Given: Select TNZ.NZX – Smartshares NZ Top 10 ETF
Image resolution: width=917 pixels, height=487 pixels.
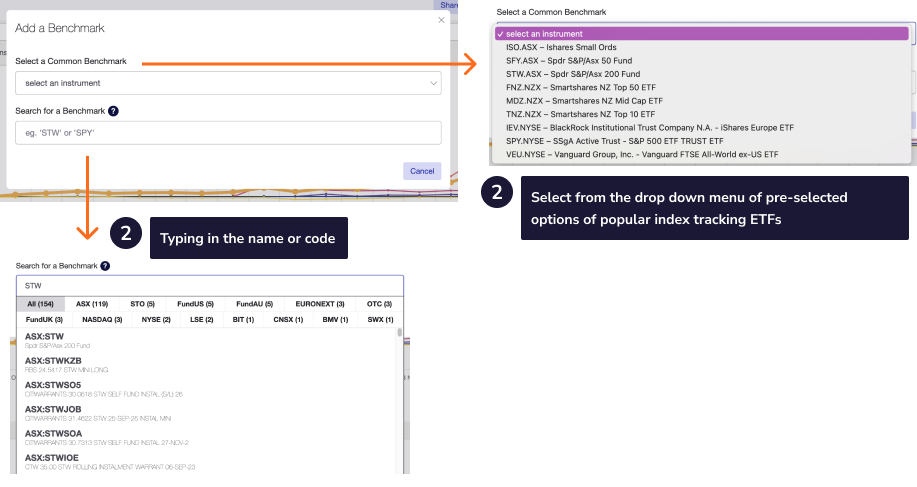Looking at the screenshot, I should click(x=701, y=115).
